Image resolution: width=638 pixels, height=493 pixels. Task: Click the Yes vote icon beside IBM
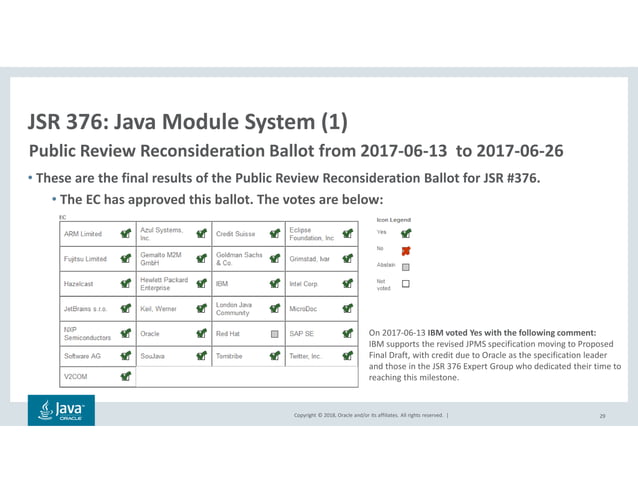click(275, 283)
